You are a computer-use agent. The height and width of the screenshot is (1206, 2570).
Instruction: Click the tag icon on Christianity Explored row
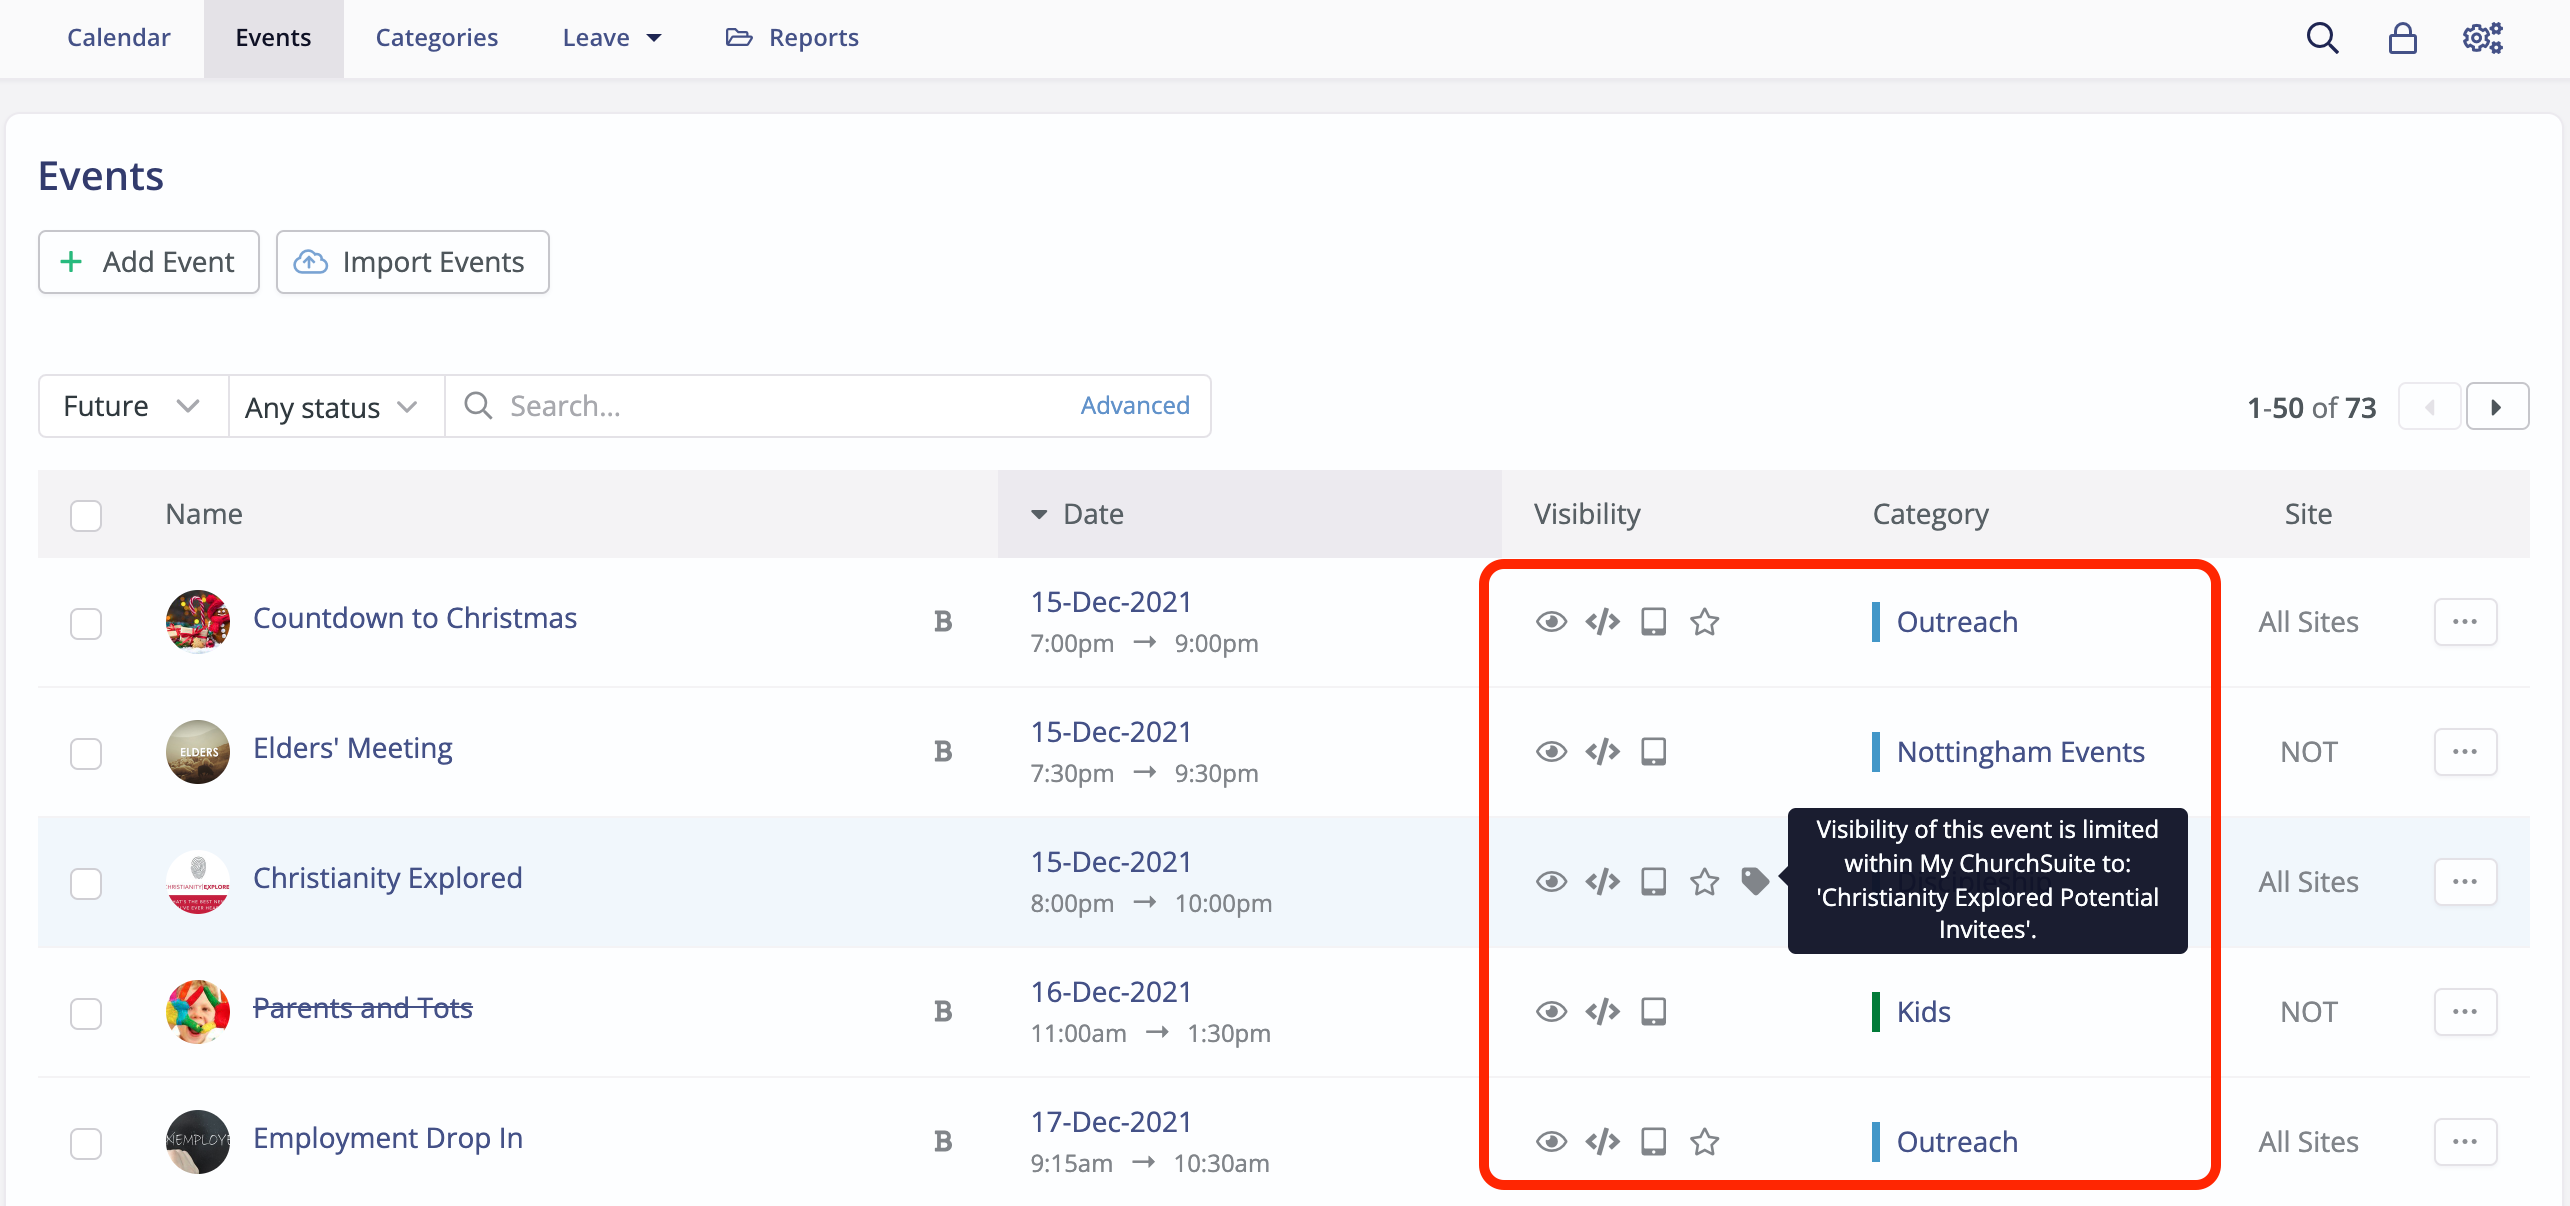(x=1755, y=881)
